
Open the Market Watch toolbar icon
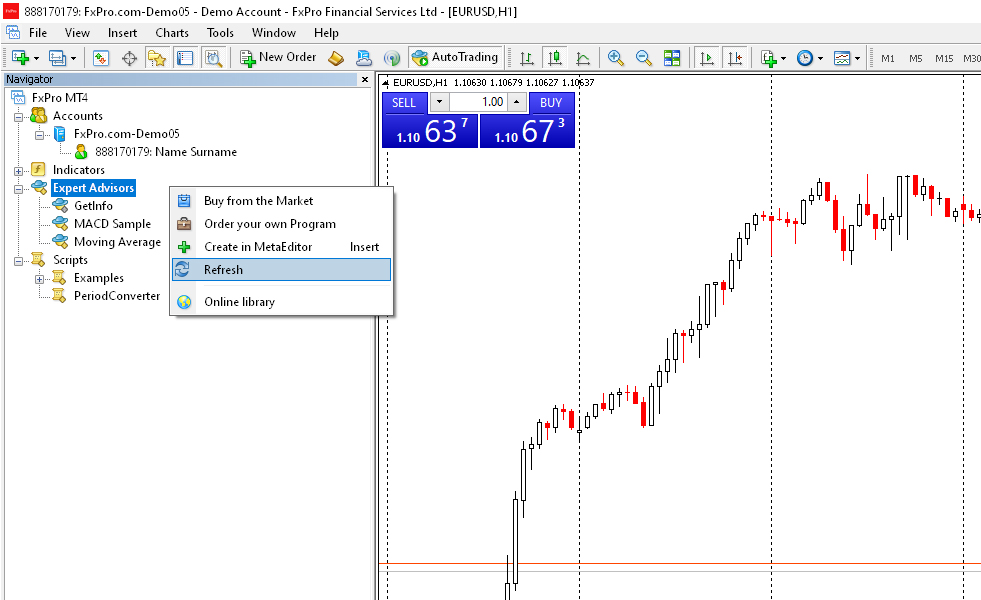(x=101, y=58)
